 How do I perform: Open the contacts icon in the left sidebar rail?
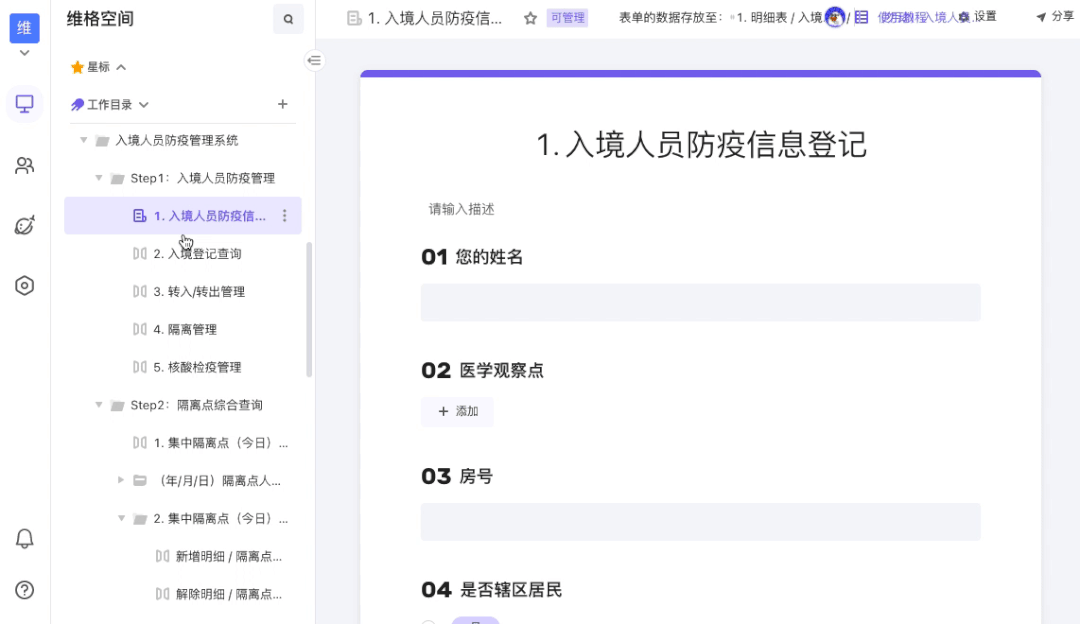23,165
